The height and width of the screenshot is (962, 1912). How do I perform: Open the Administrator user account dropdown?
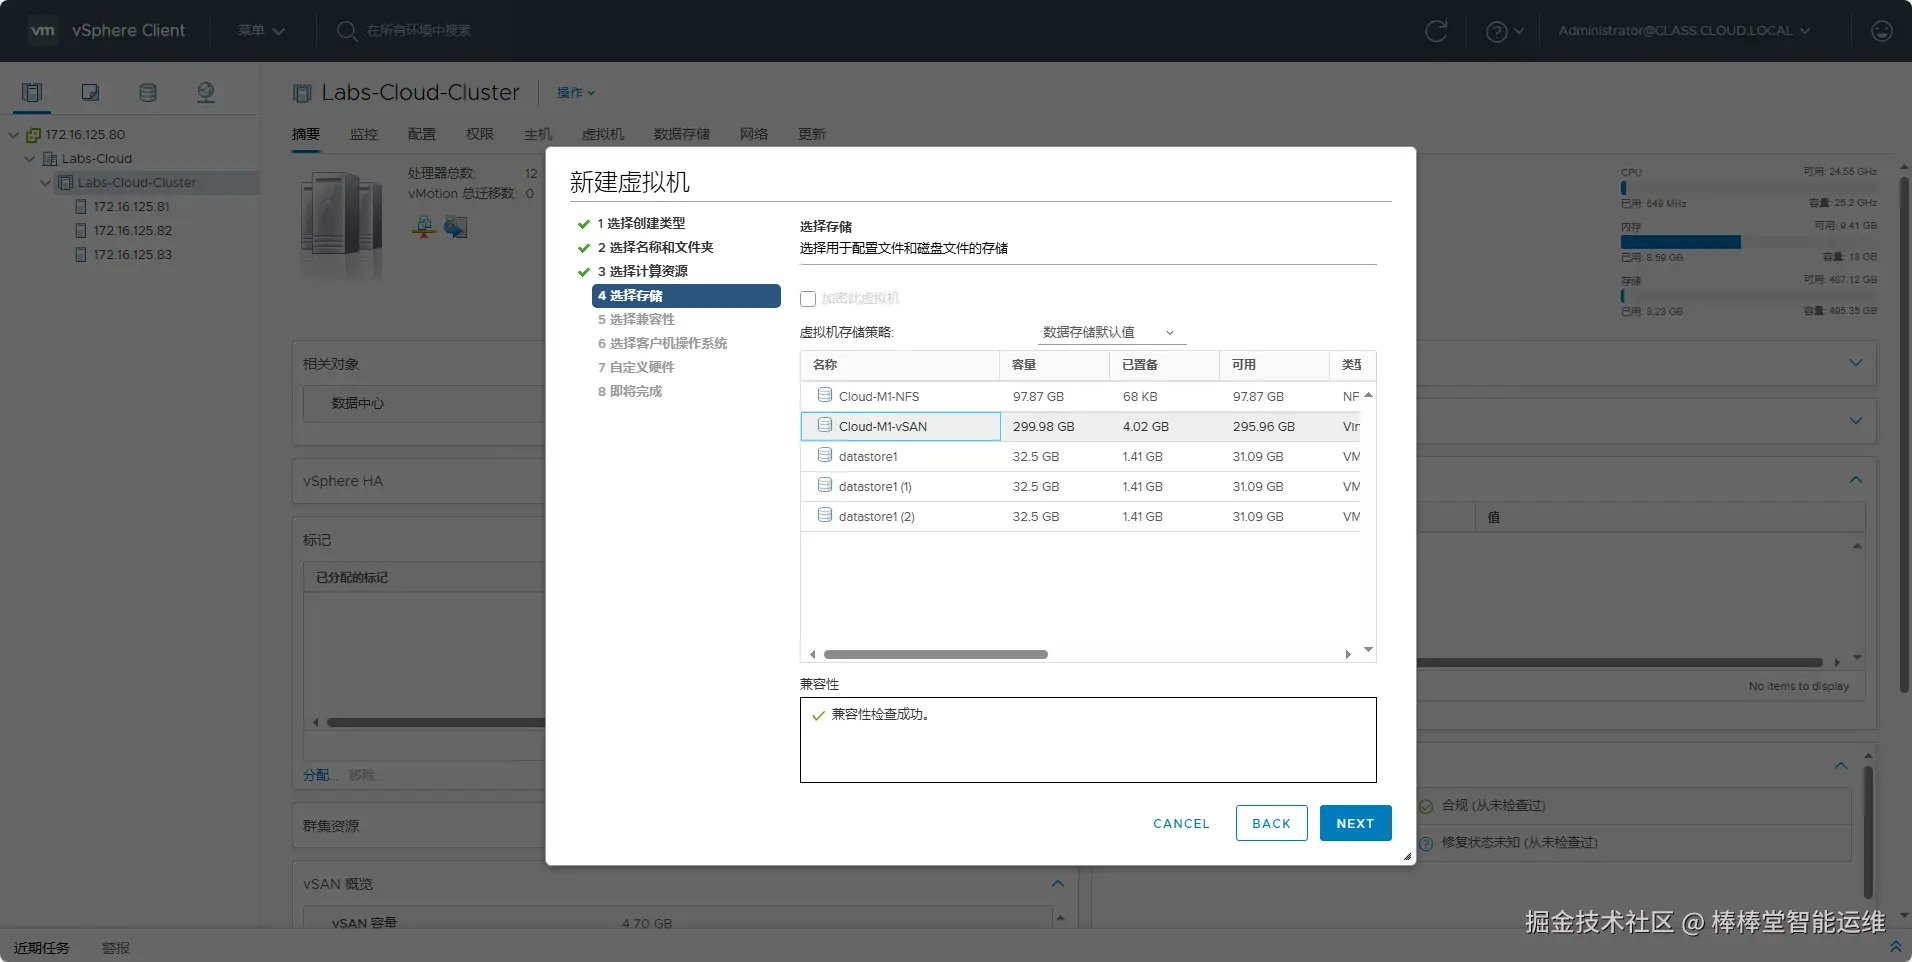click(x=1684, y=31)
